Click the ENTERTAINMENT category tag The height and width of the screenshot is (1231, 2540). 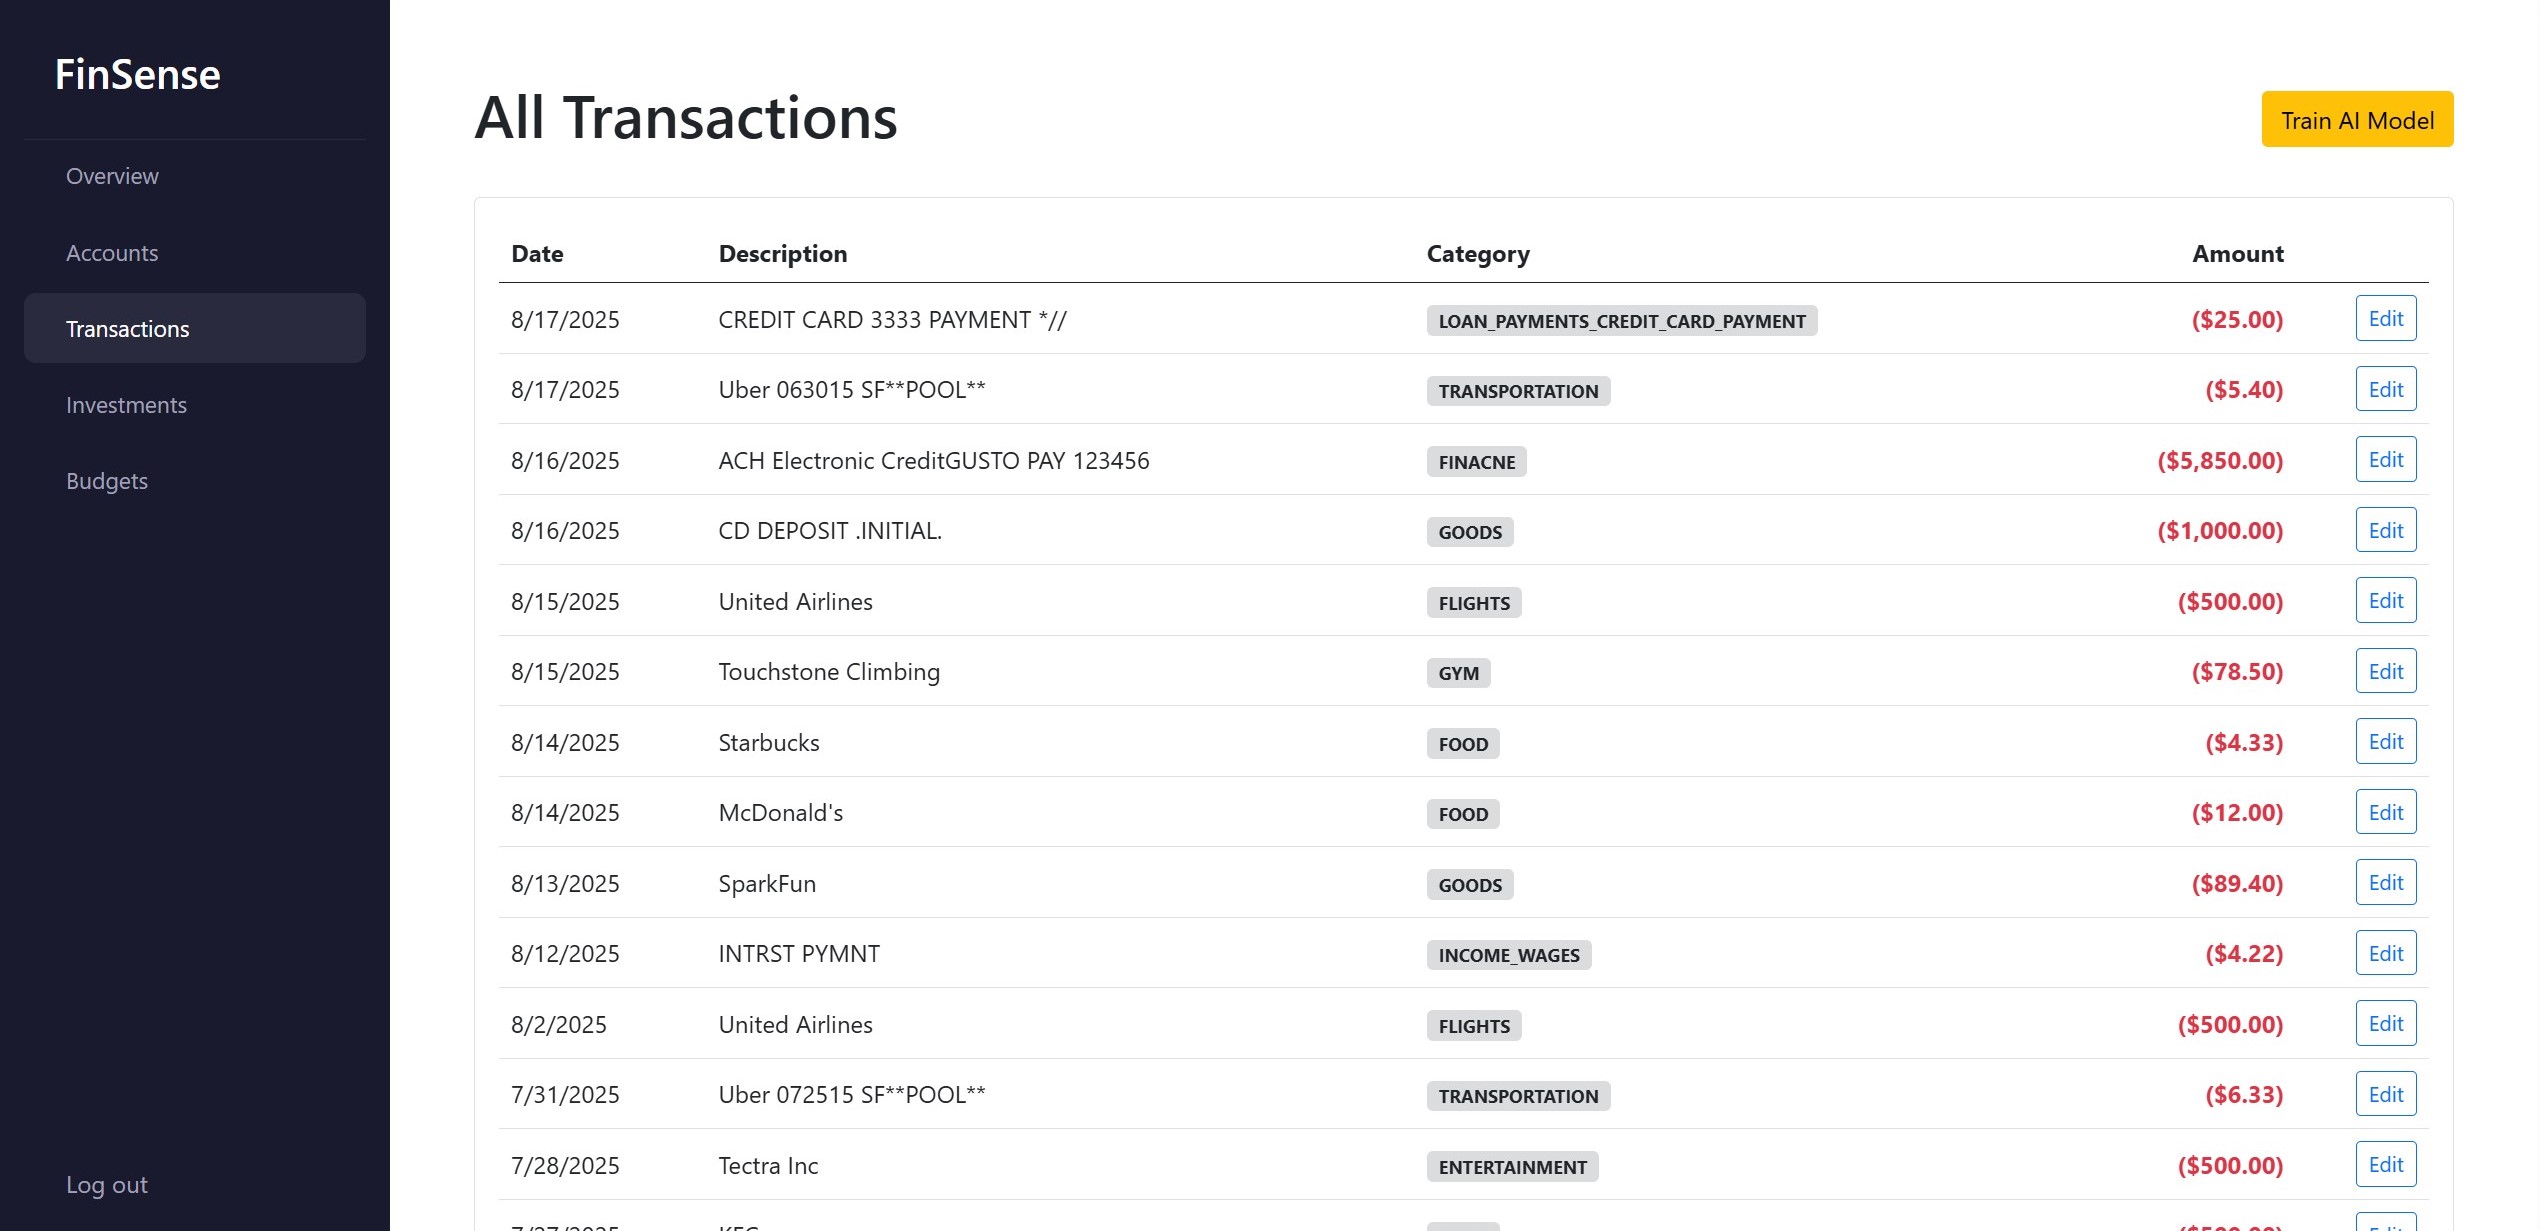tap(1512, 1167)
